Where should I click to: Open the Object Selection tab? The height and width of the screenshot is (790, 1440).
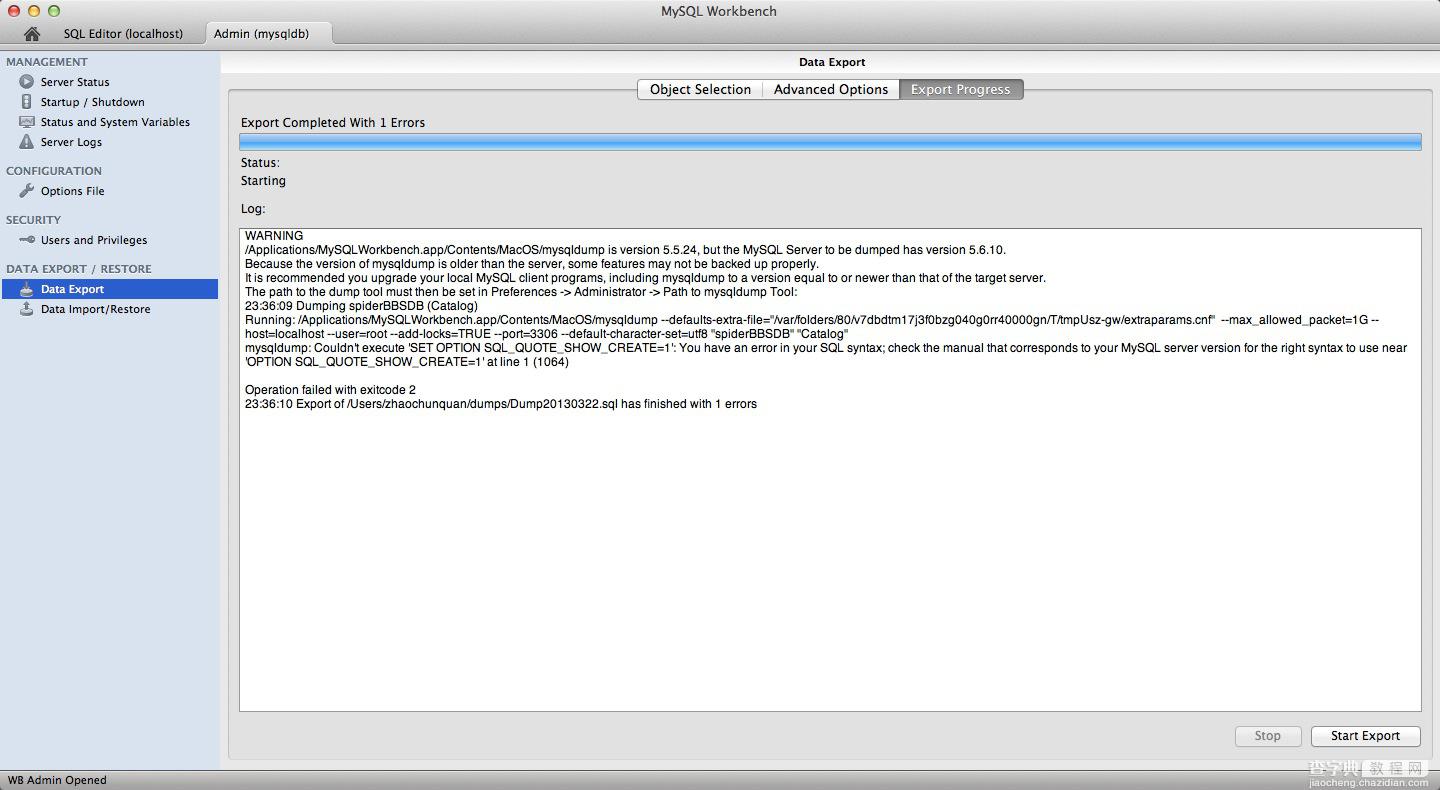coord(700,89)
